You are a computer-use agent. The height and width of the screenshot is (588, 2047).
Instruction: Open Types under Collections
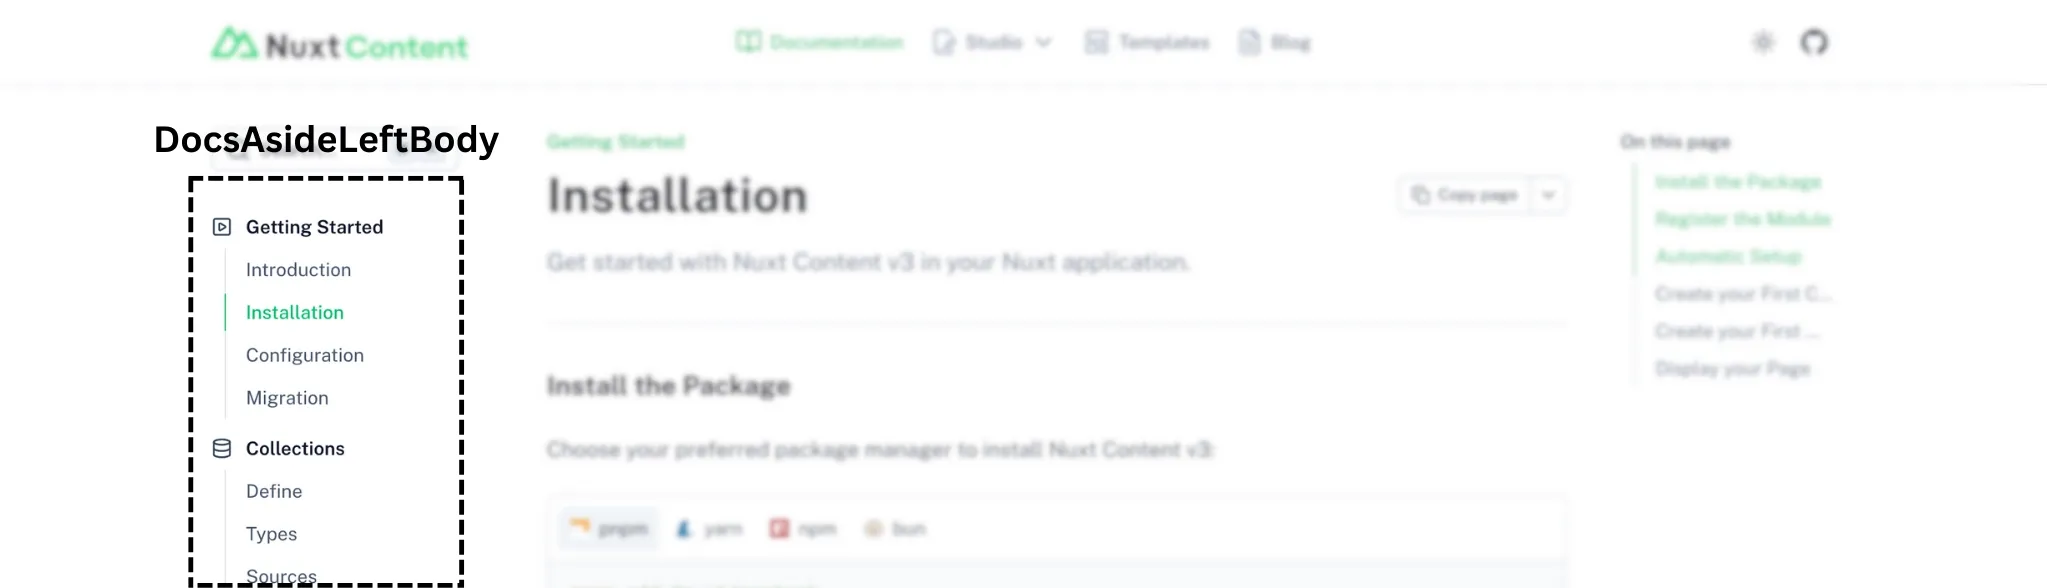[x=271, y=534]
